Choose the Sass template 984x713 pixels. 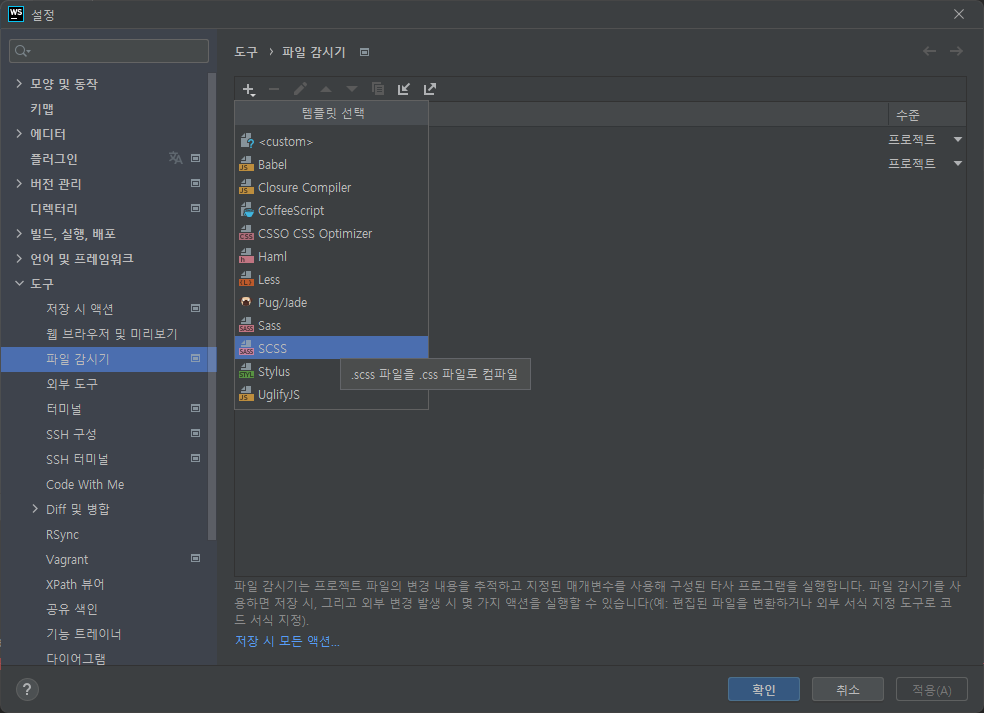pyautogui.click(x=331, y=326)
